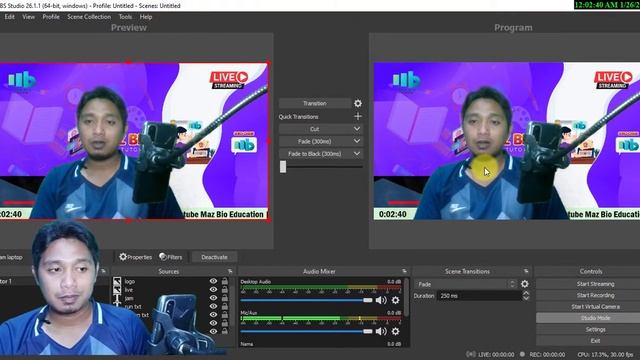Click the Preview scene canvas
This screenshot has width=640, height=360.
coord(134,140)
